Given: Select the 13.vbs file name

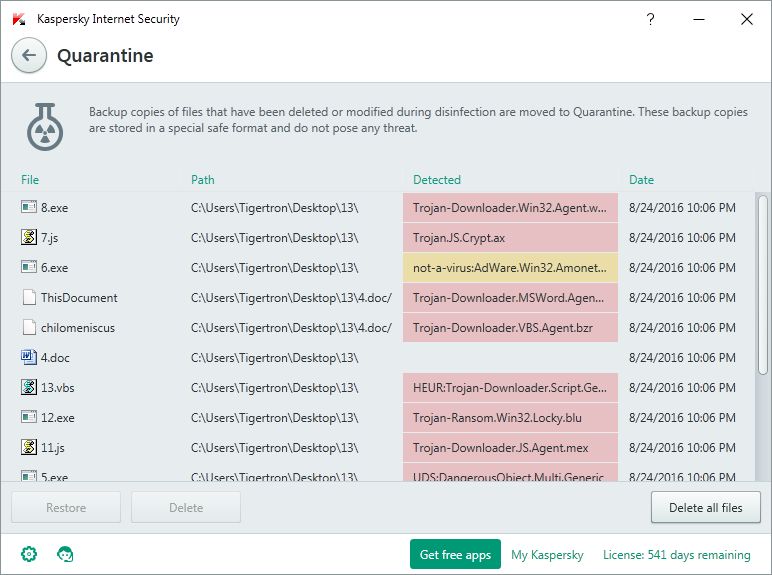Looking at the screenshot, I should (x=58, y=388).
